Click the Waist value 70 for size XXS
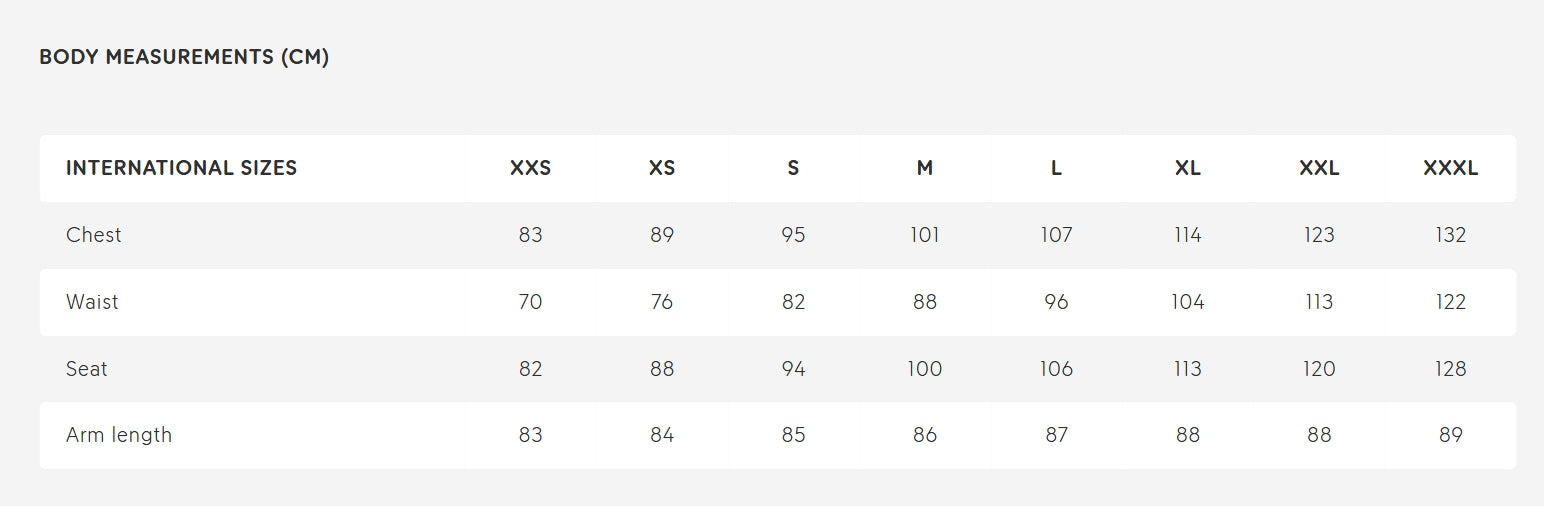 pyautogui.click(x=530, y=302)
